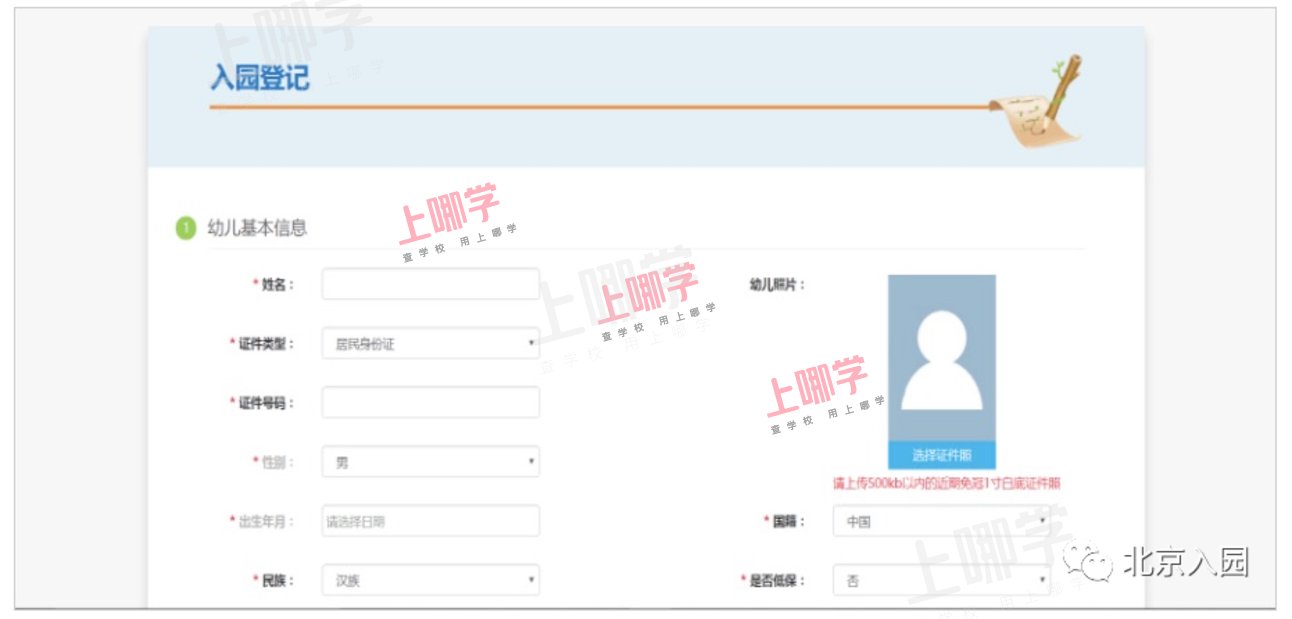Expand the 性别 dropdown showing 男

[430, 462]
